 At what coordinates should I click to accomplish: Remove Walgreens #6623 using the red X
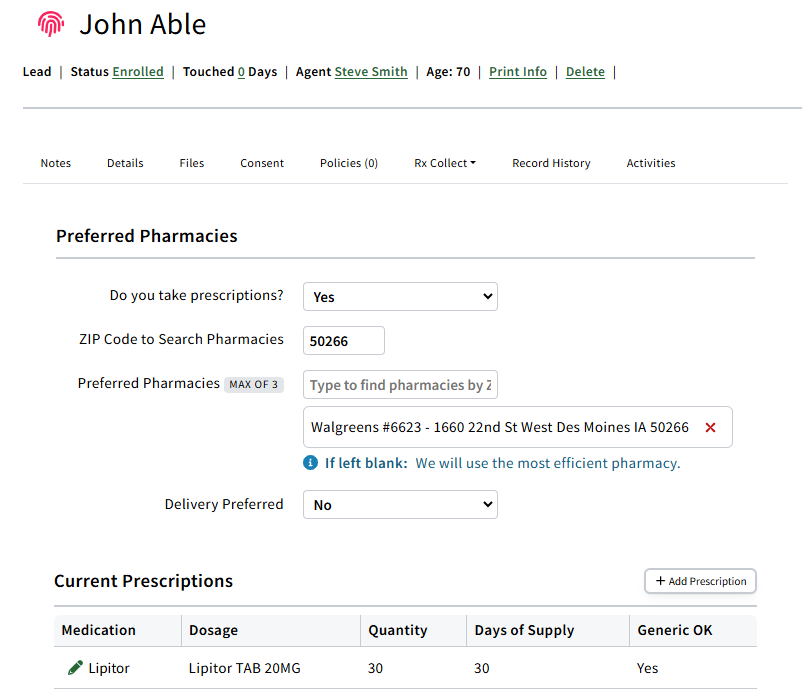[711, 427]
